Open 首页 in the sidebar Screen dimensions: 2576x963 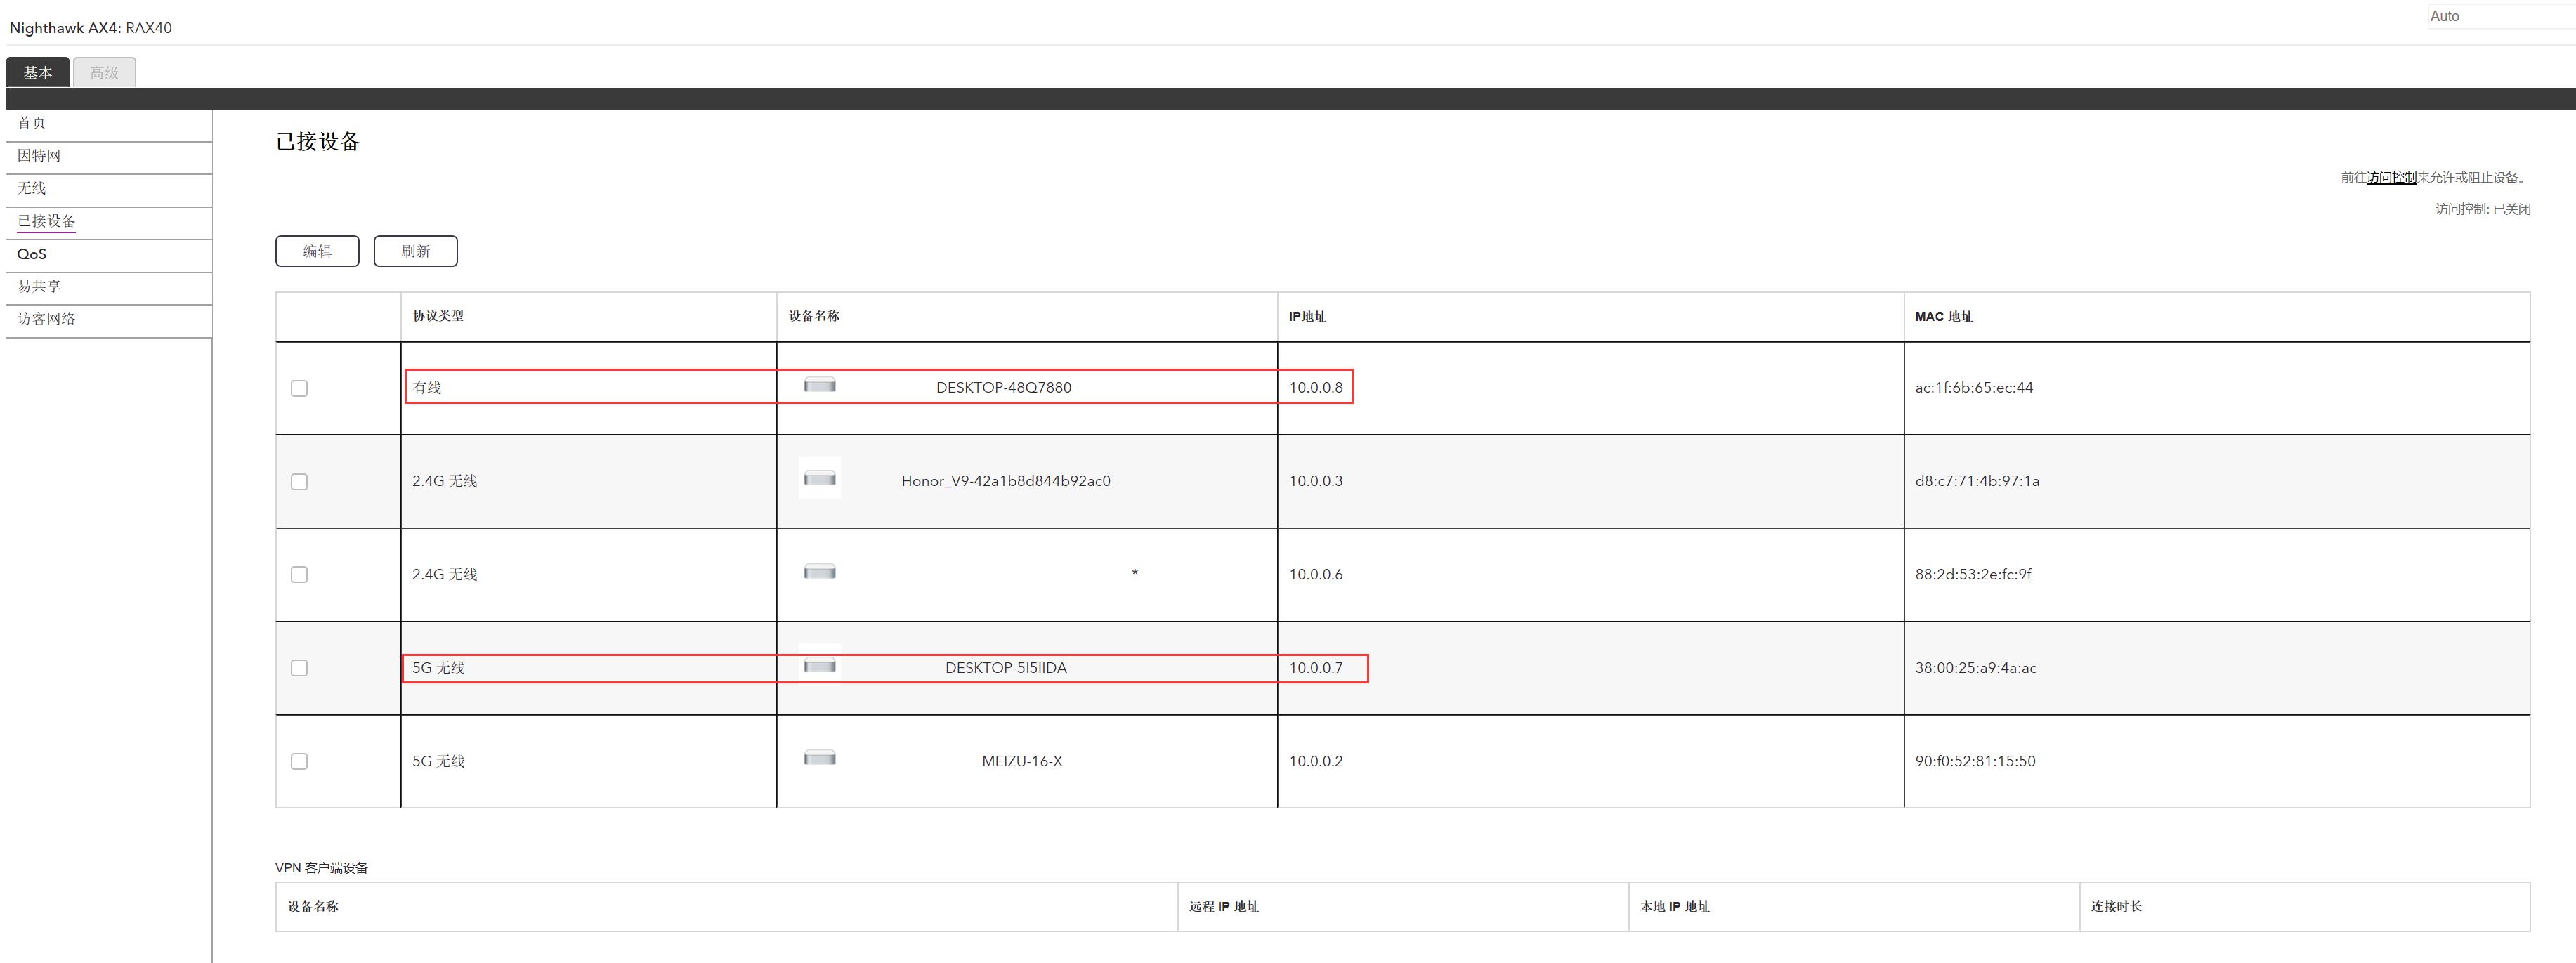click(x=32, y=123)
